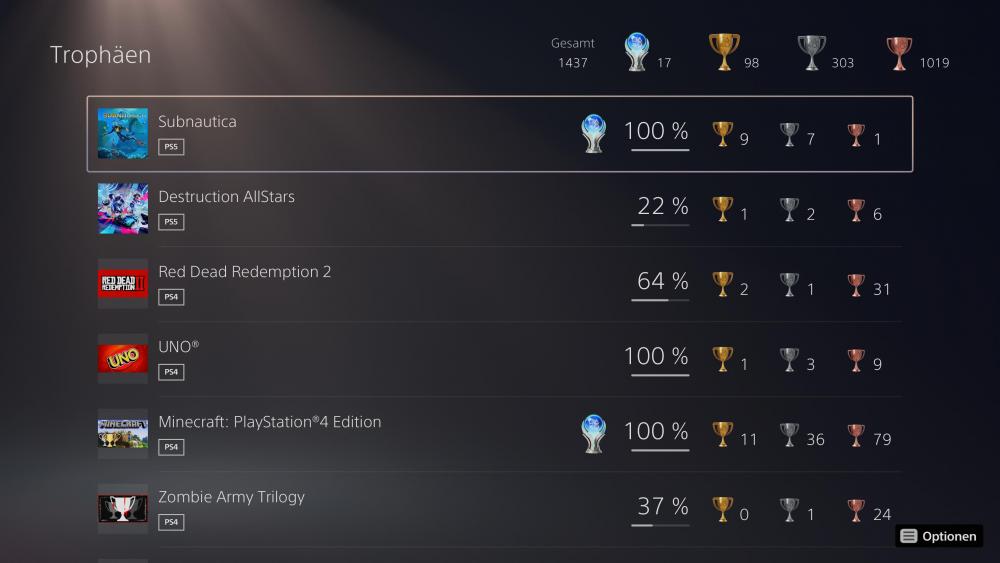This screenshot has height=563, width=1000.
Task: Click the Zombie Army Trilogy cover thumbnail
Action: (123, 509)
